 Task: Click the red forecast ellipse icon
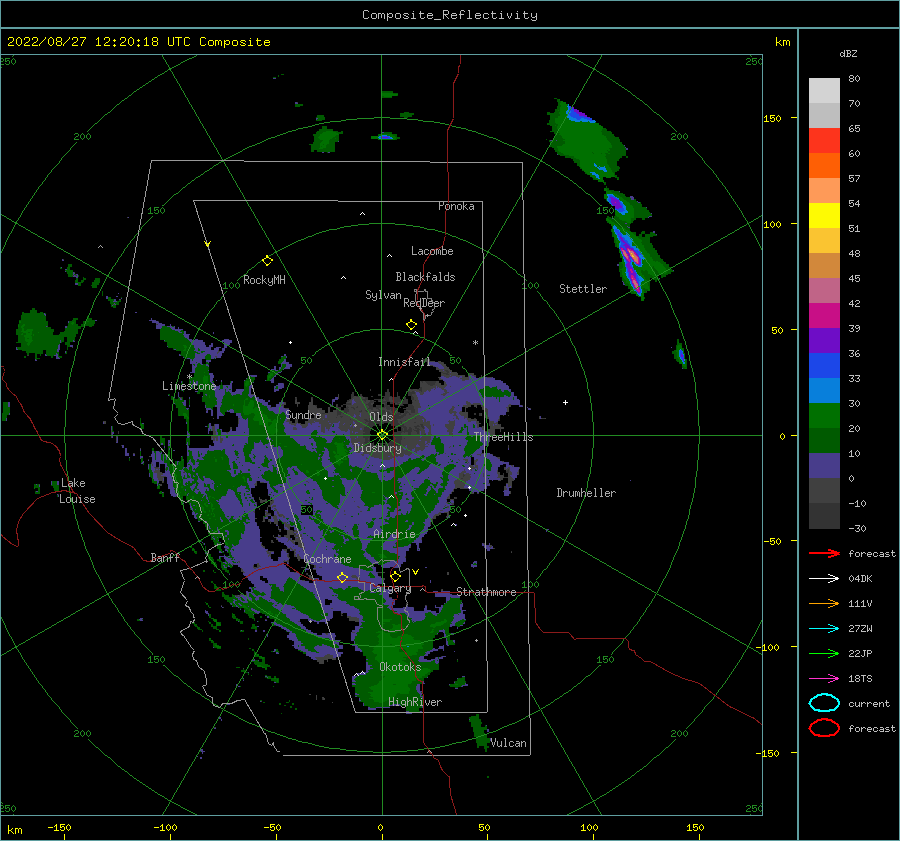(x=824, y=728)
